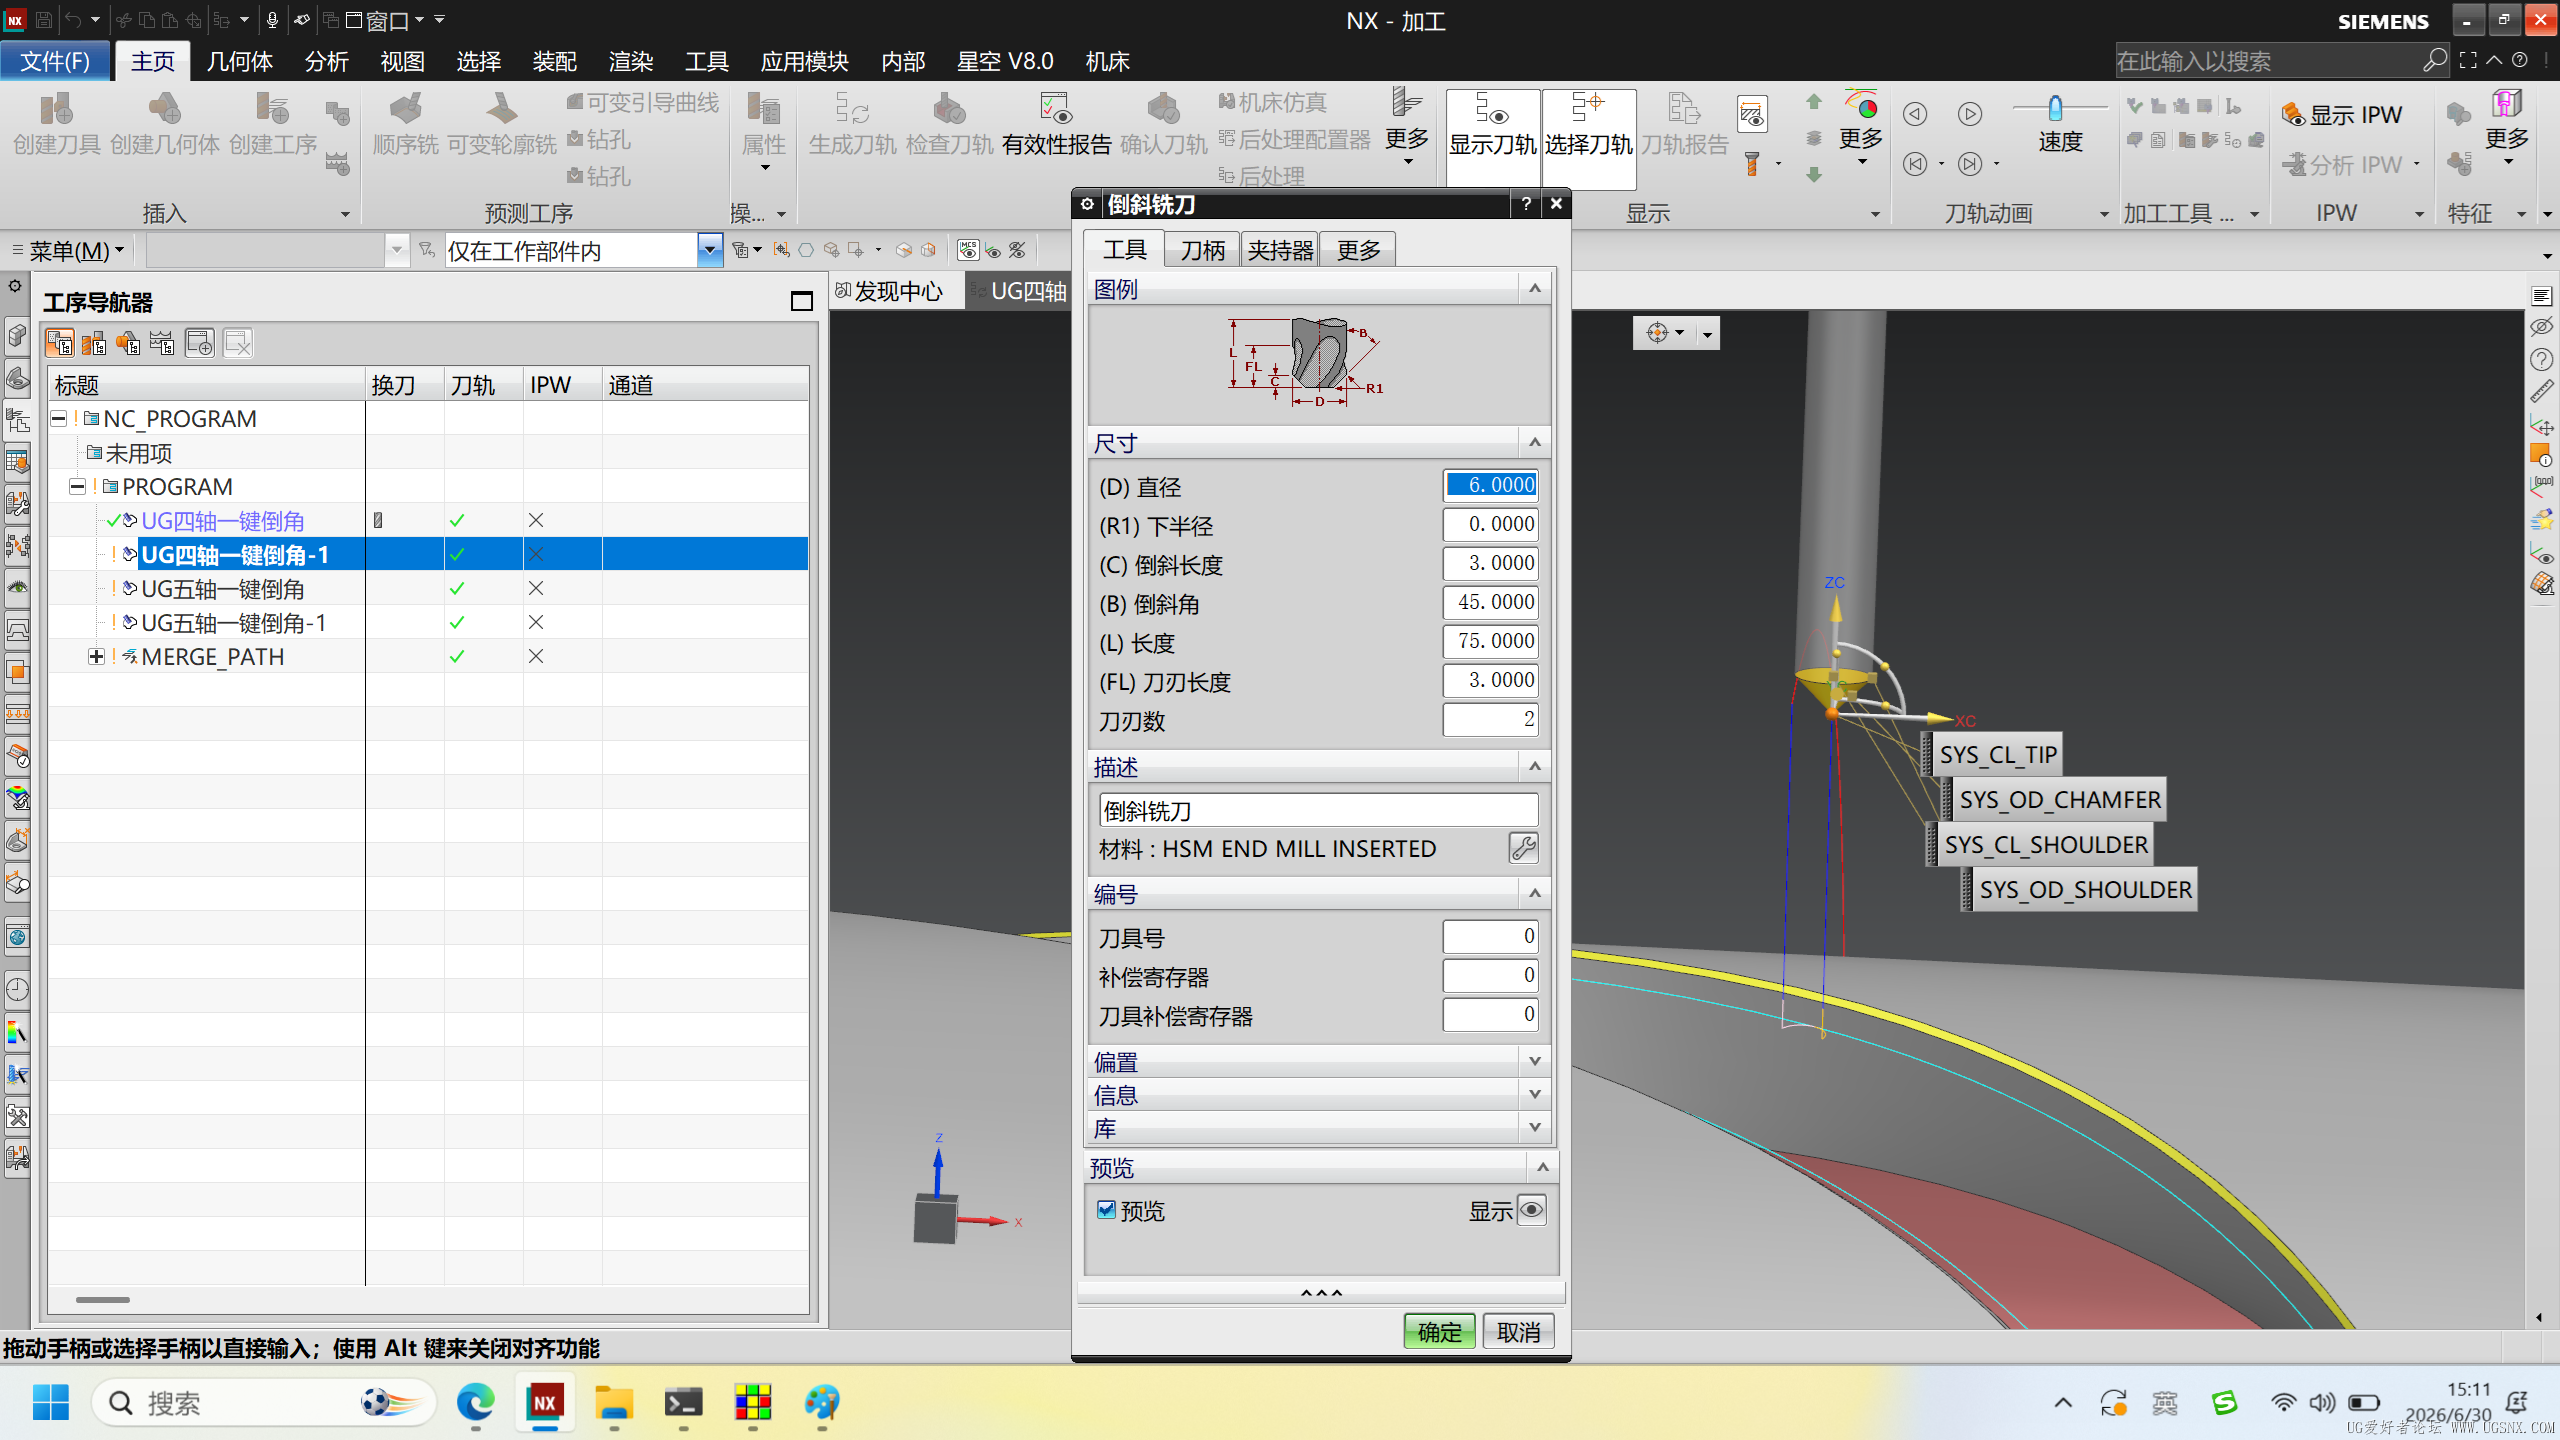
Task: Expand the MERGE_PATH tree node
Action: pos(96,657)
